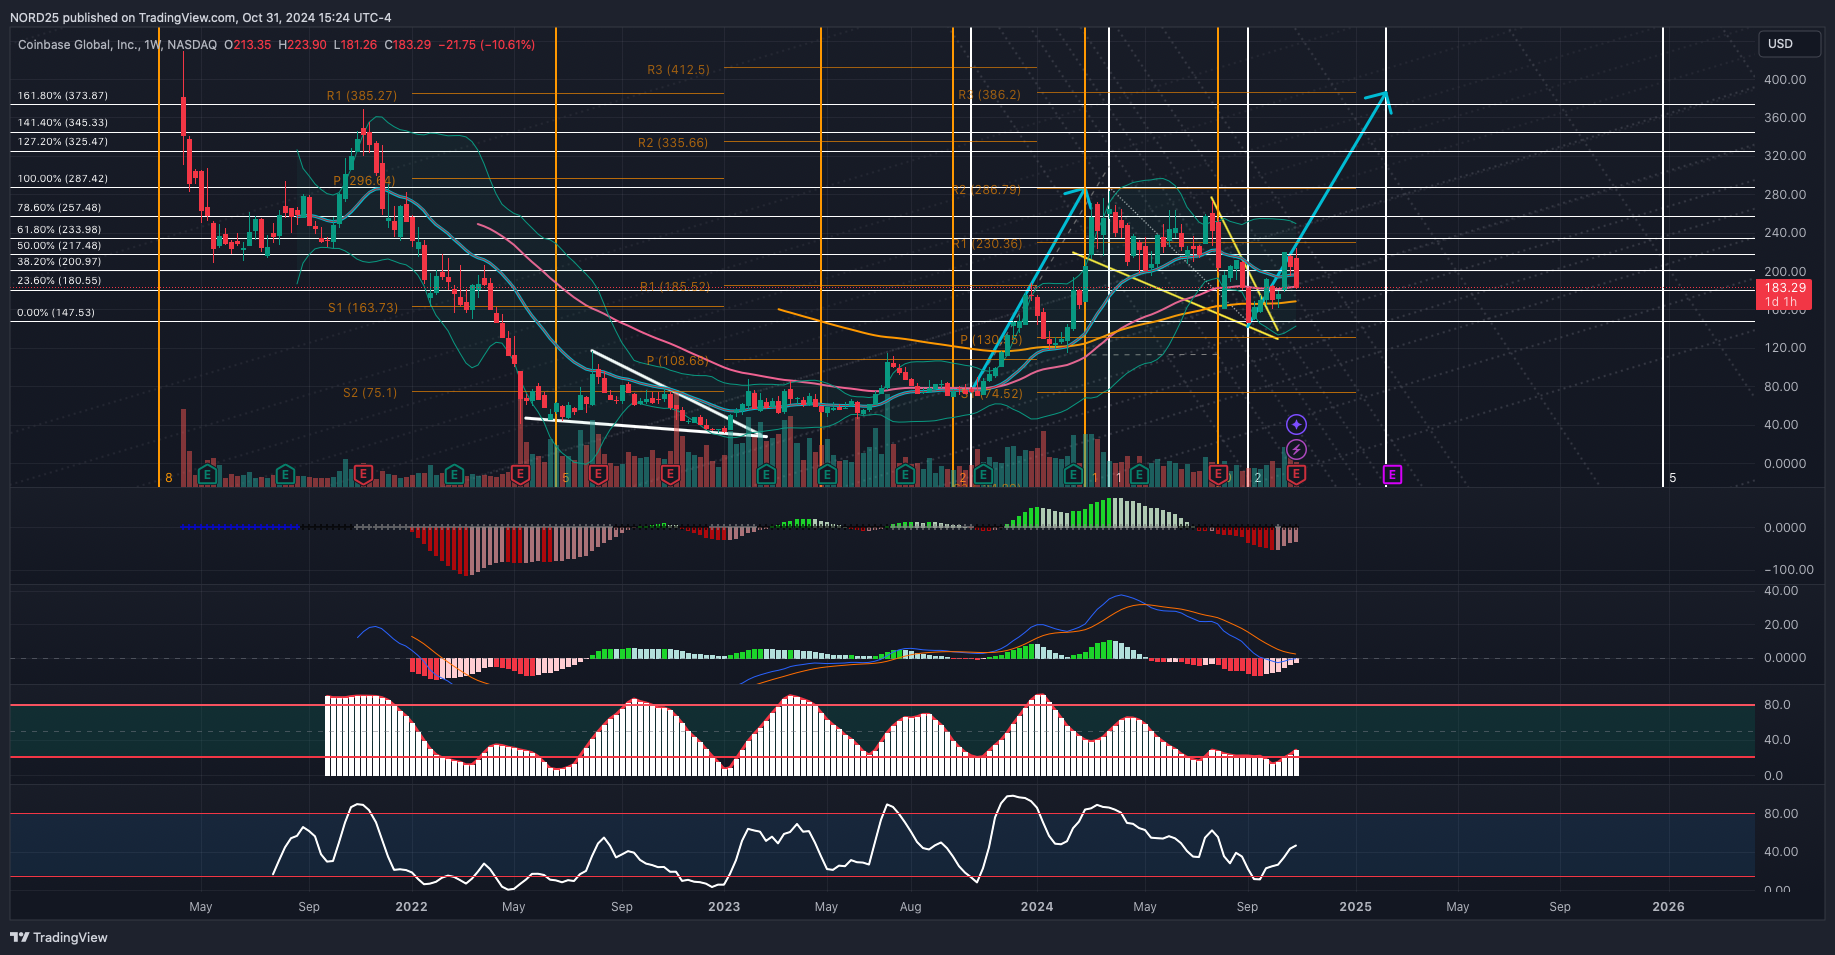Click the R2 (335.66) pivot label
1835x955 pixels.
(x=673, y=143)
